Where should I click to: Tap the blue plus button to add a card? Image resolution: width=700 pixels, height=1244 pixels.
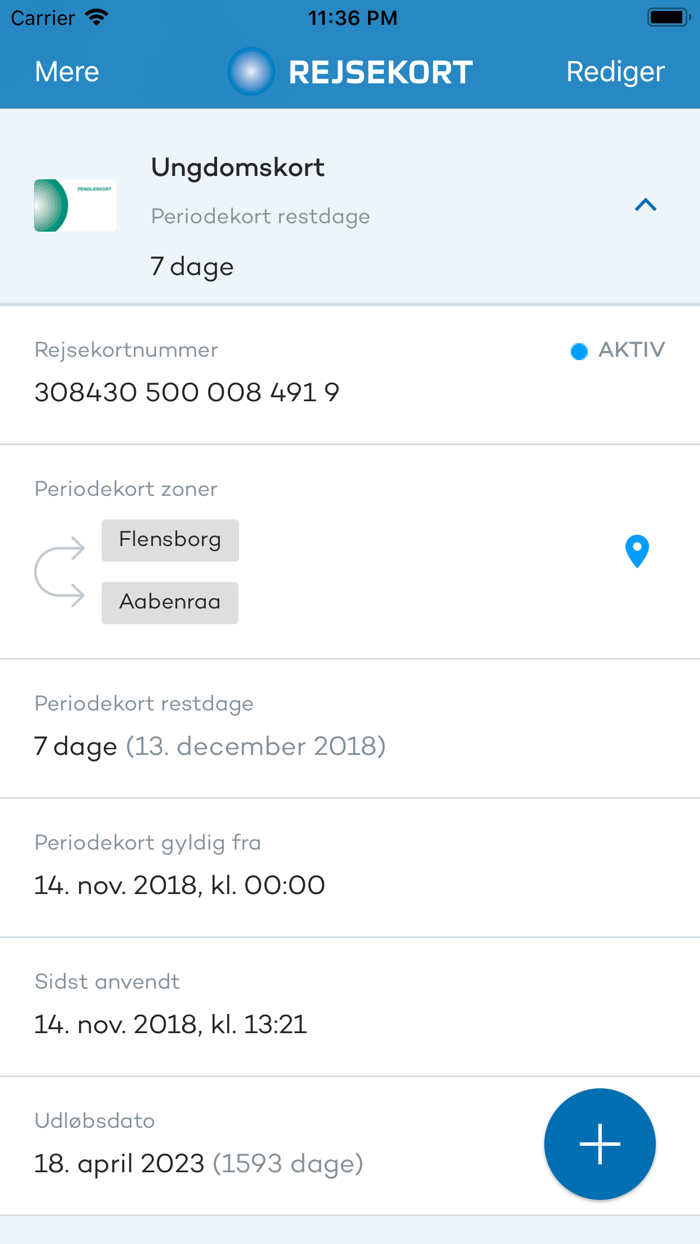point(599,1143)
